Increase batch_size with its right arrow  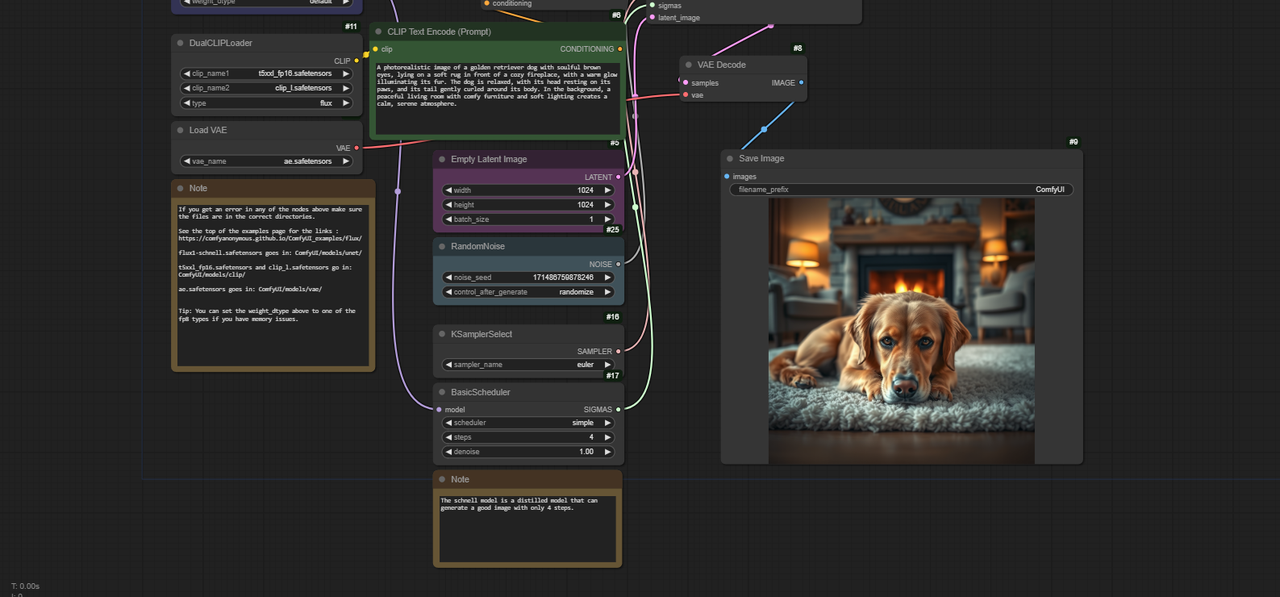pyautogui.click(x=607, y=219)
